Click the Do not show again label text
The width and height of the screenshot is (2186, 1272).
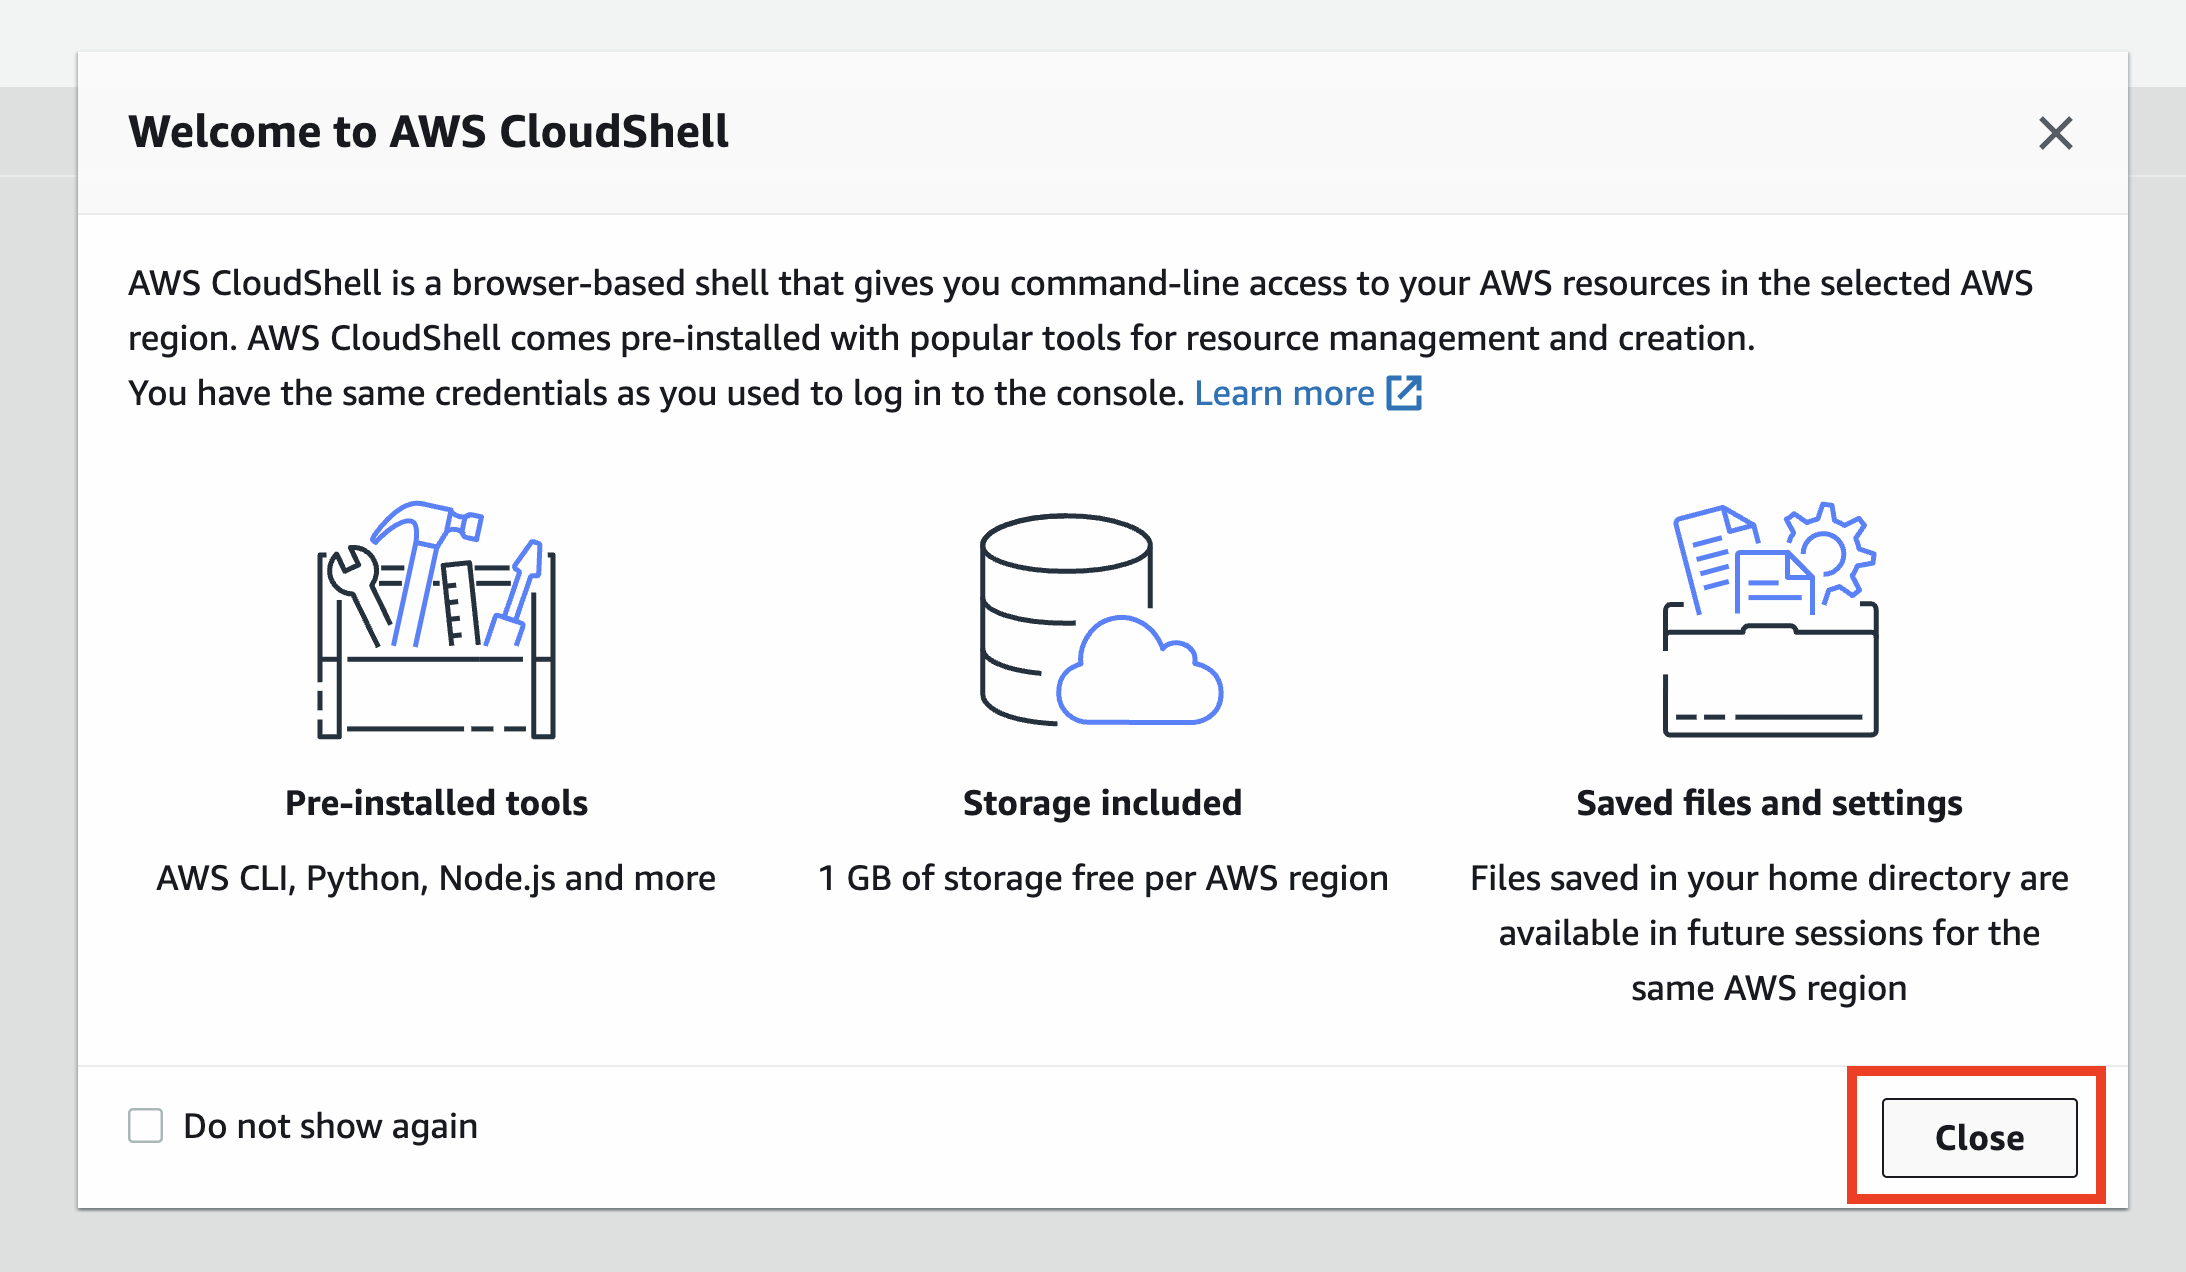(330, 1126)
